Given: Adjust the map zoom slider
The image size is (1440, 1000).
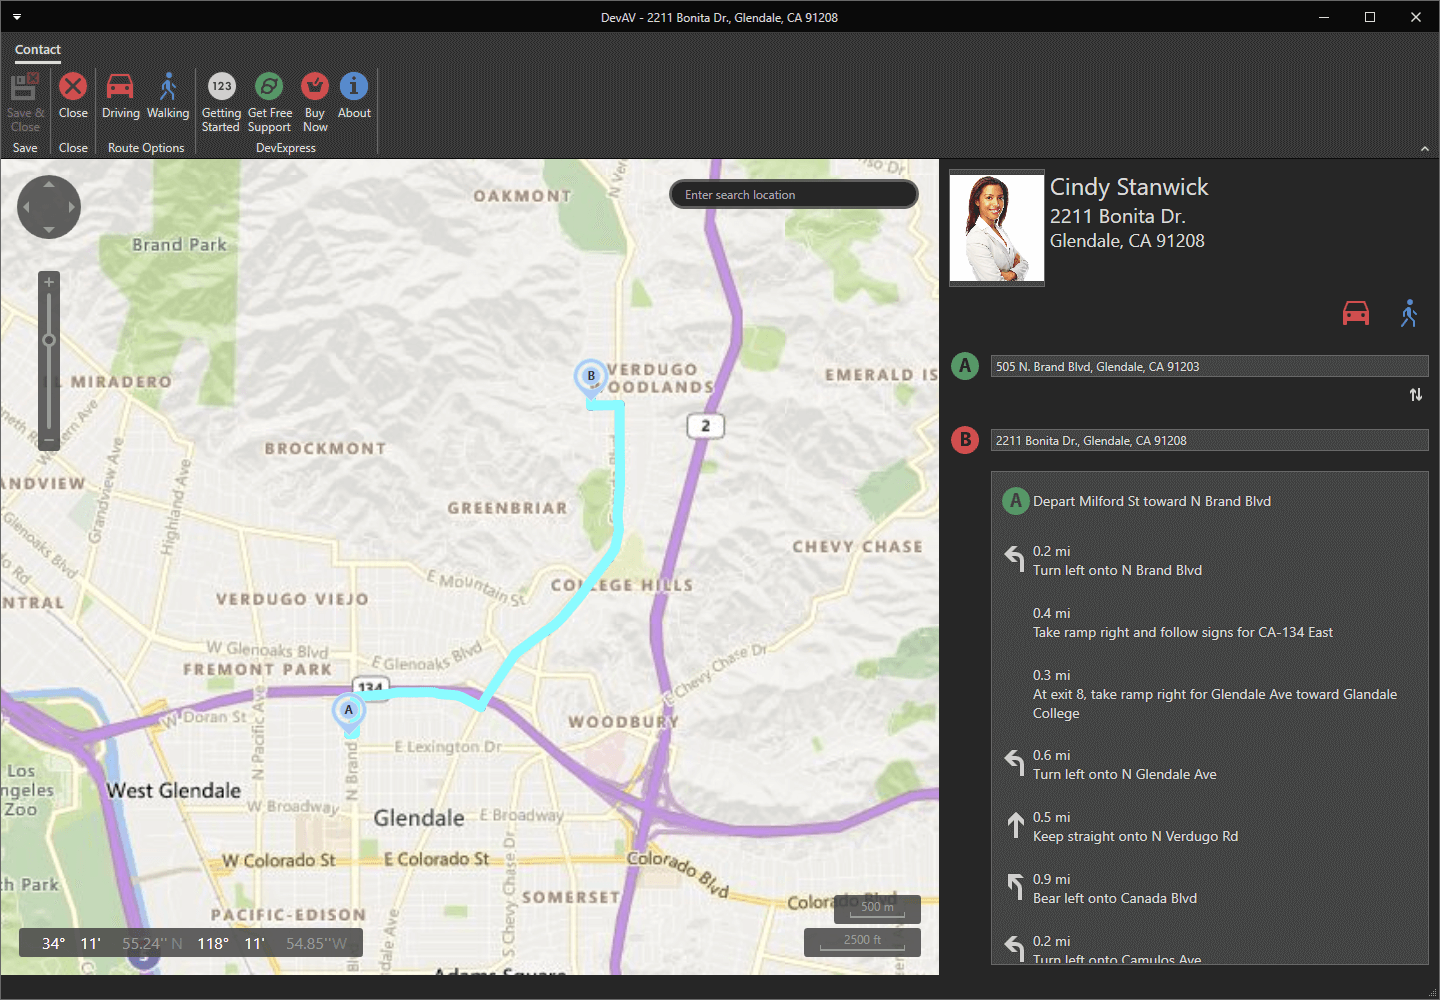Looking at the screenshot, I should point(48,340).
